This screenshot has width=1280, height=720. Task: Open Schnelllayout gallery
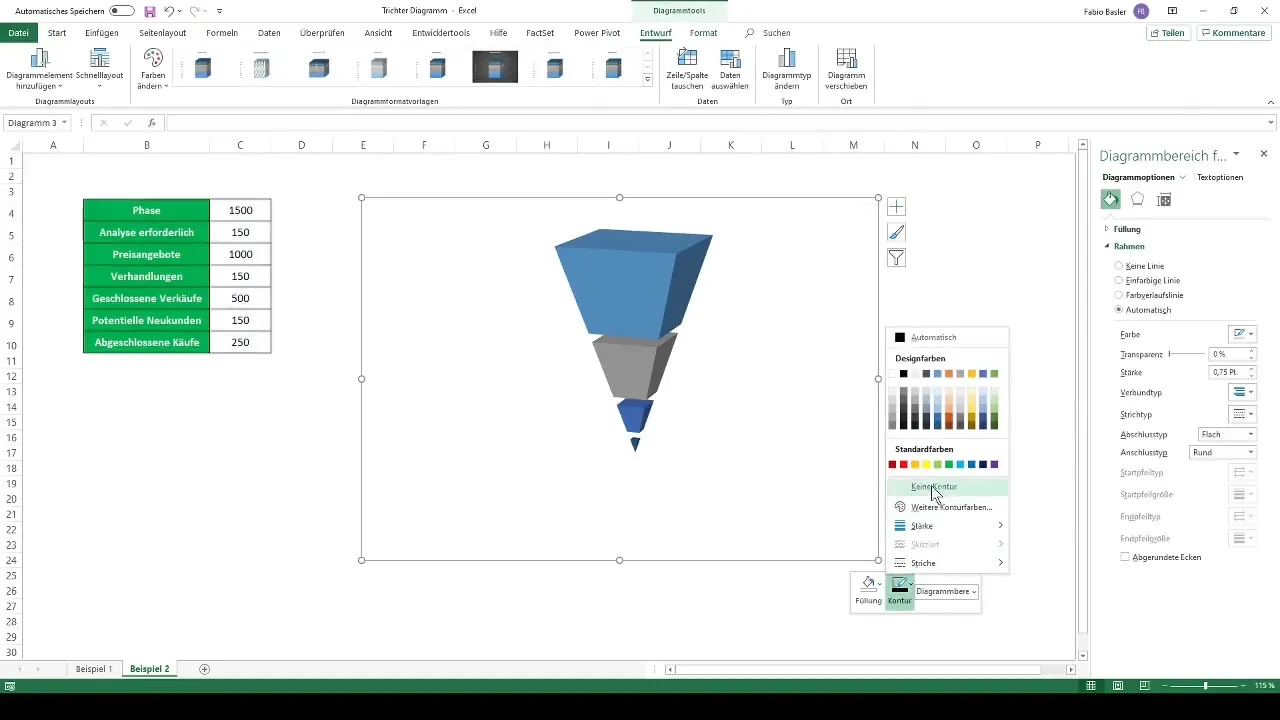click(99, 70)
